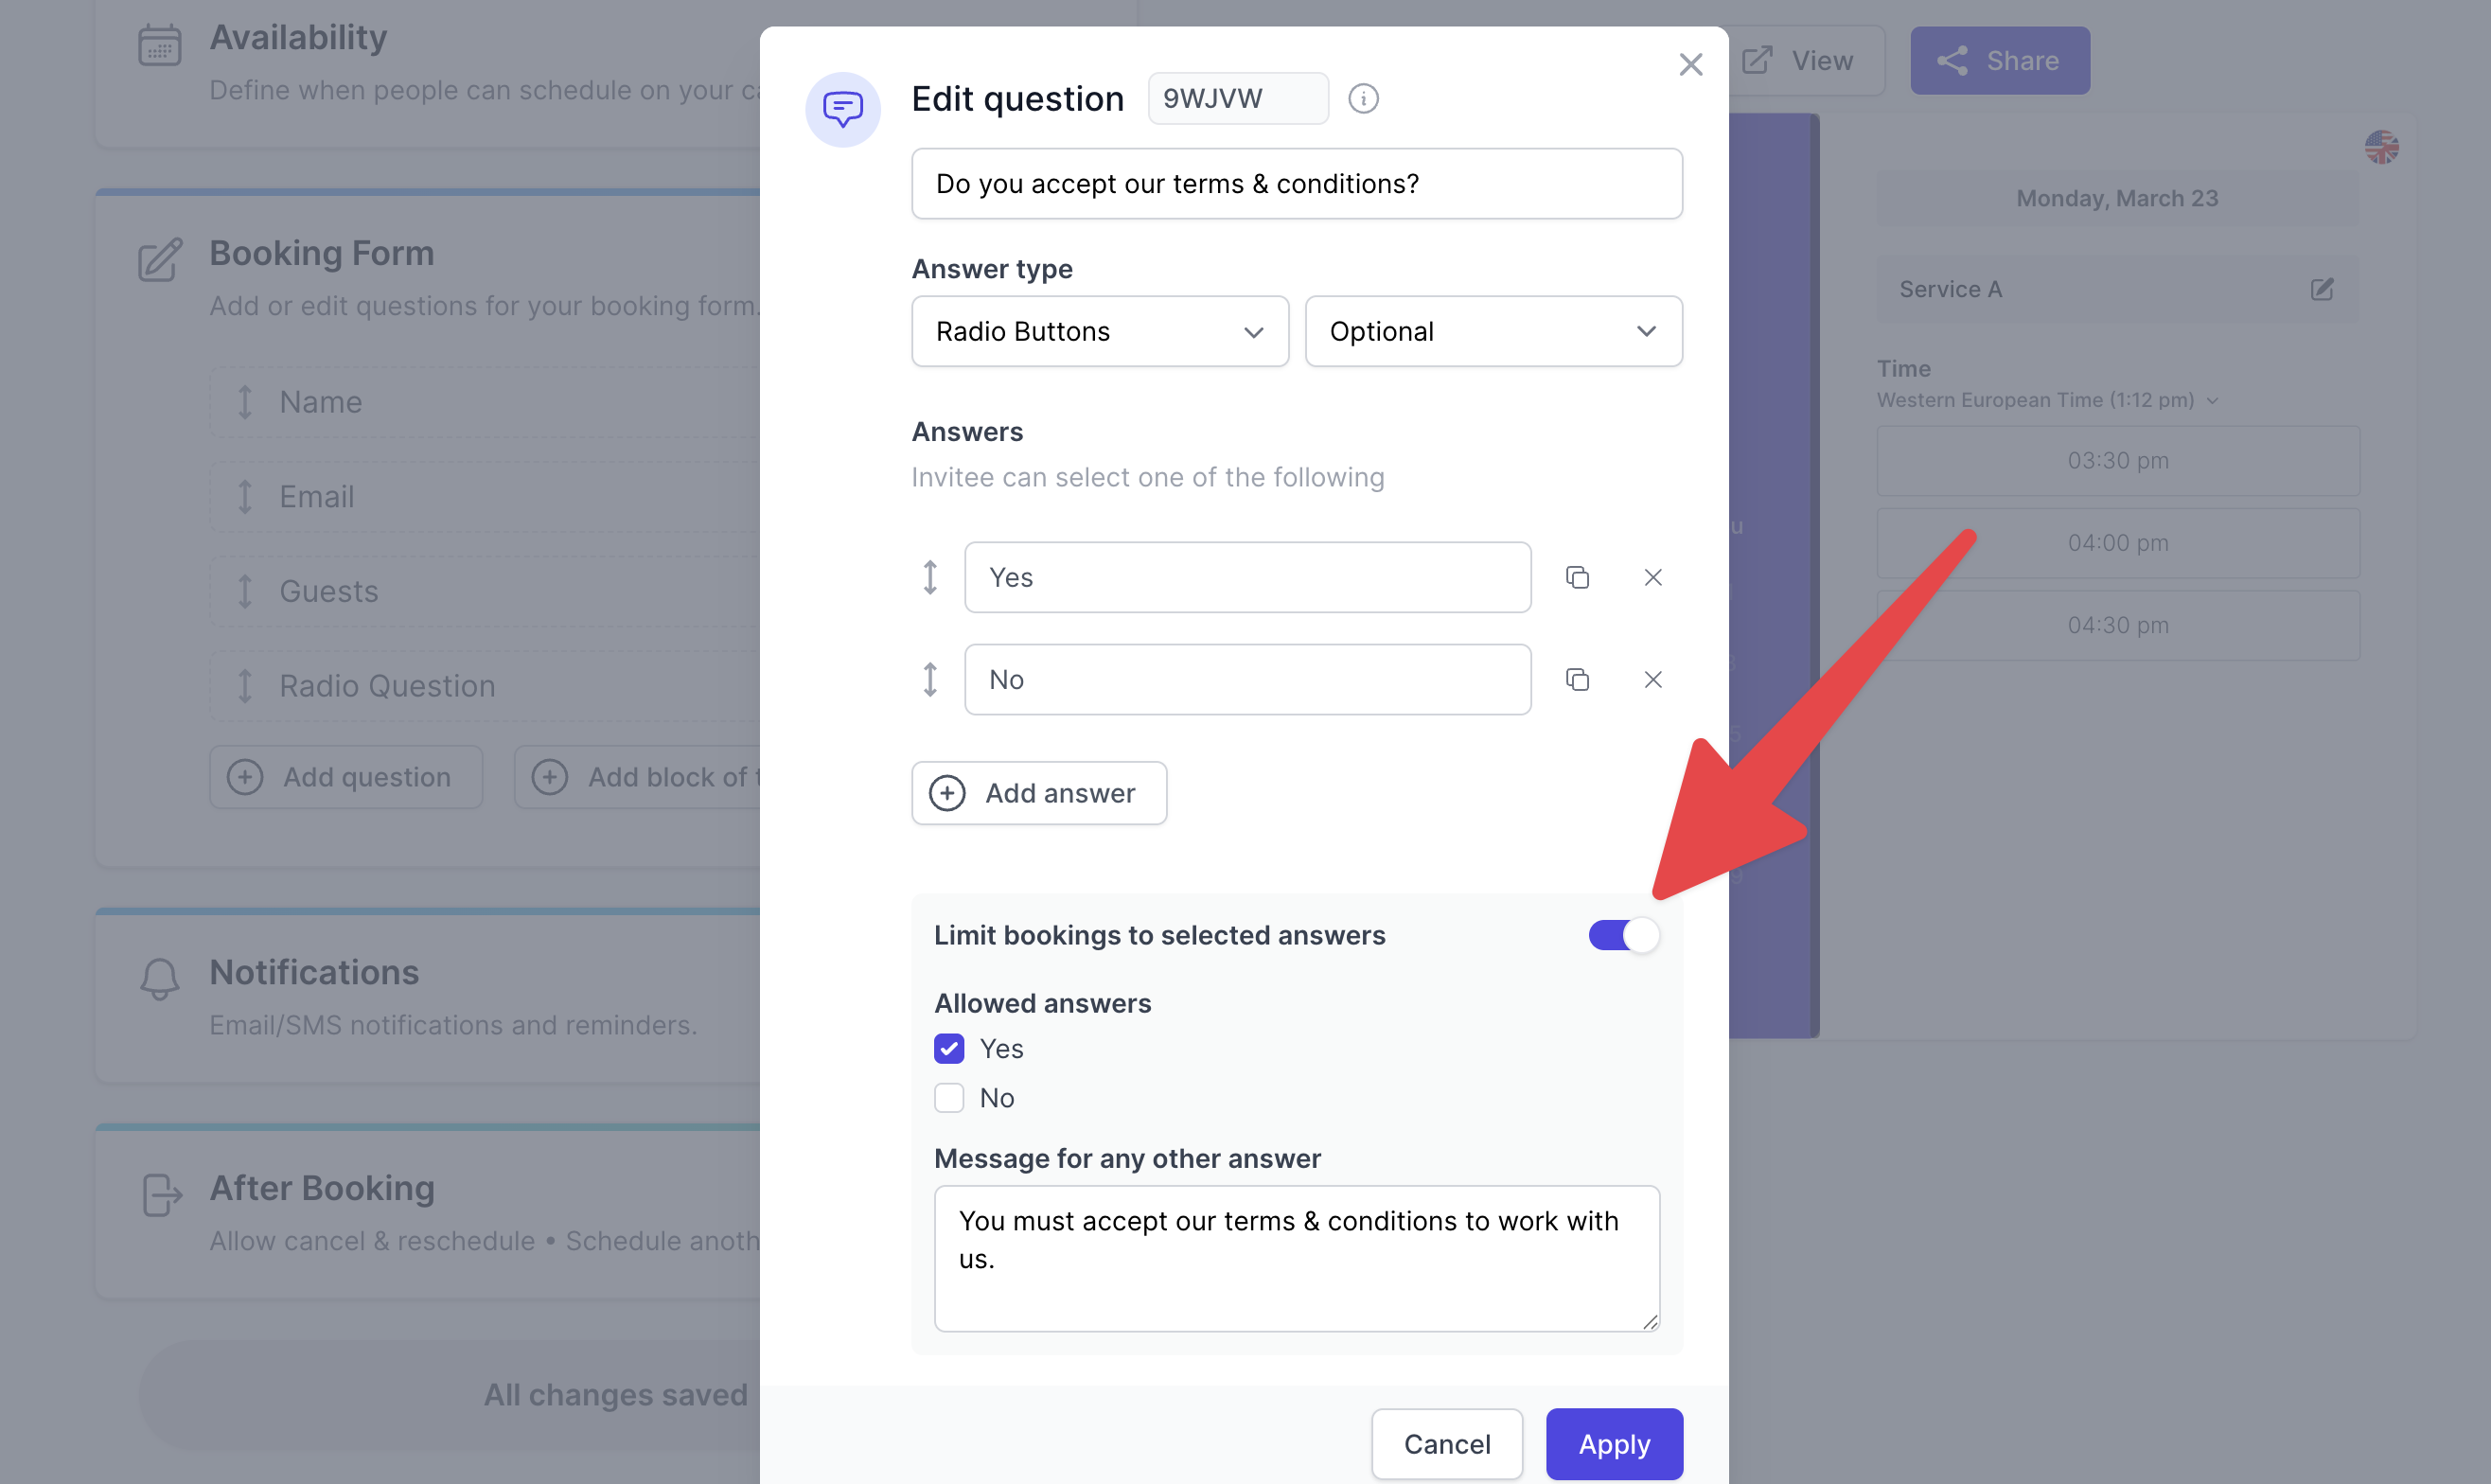The height and width of the screenshot is (1484, 2491).
Task: Click the question title text field
Action: (1296, 184)
